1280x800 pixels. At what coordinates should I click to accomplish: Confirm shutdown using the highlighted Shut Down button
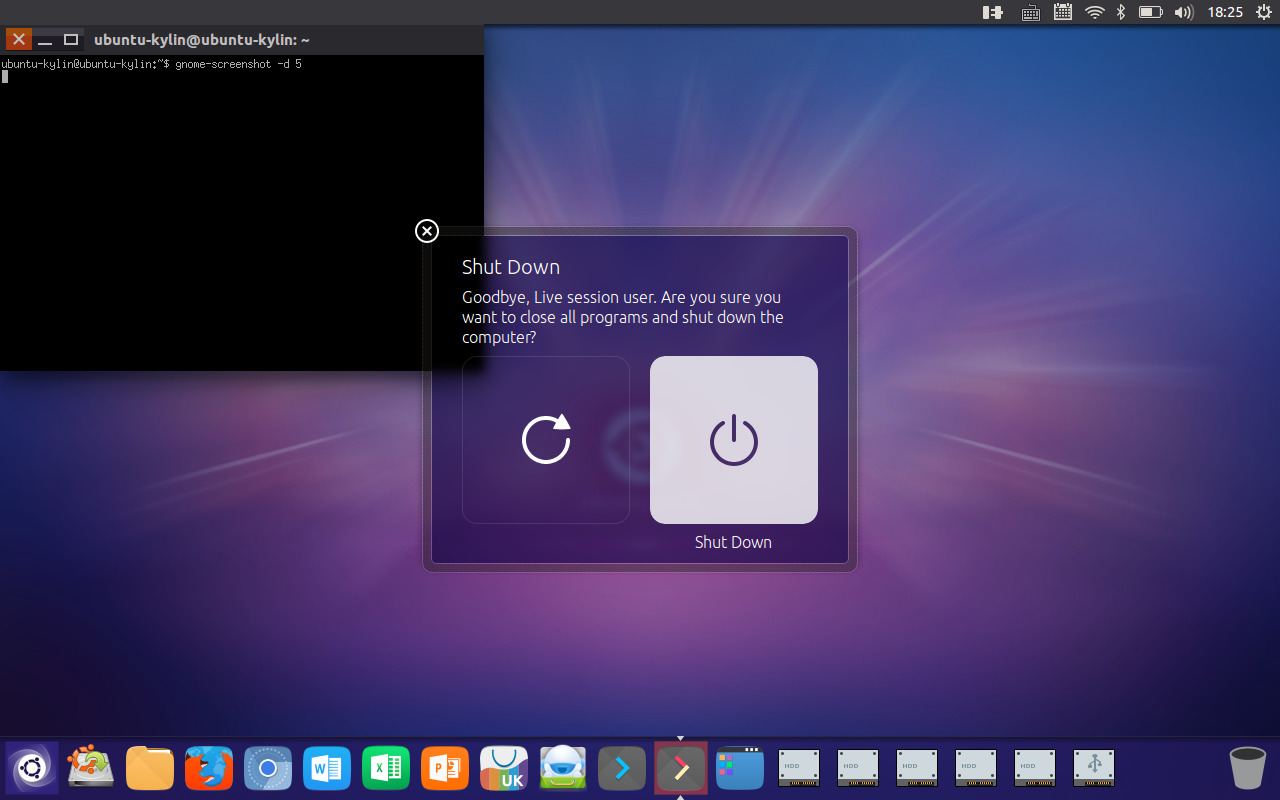tap(733, 440)
